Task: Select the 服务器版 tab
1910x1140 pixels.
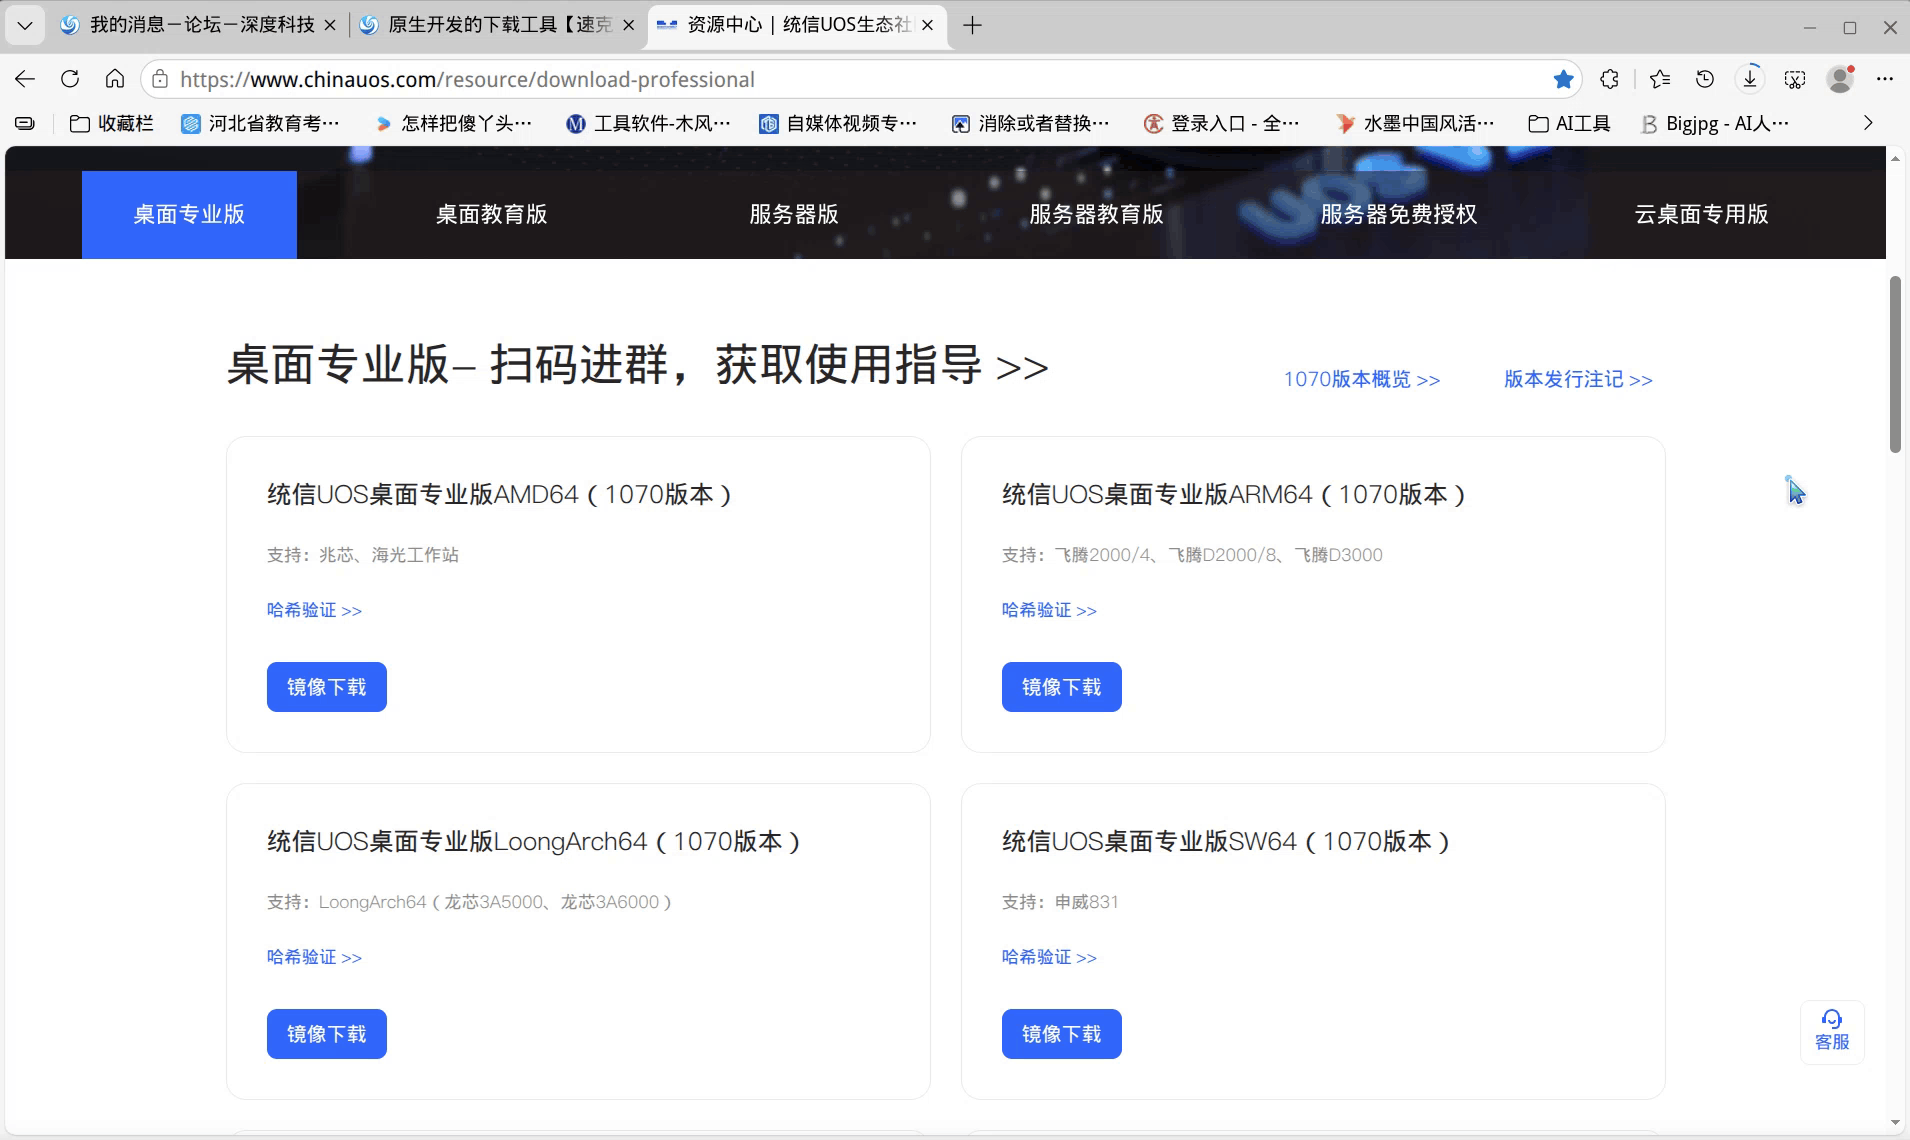Action: 791,213
